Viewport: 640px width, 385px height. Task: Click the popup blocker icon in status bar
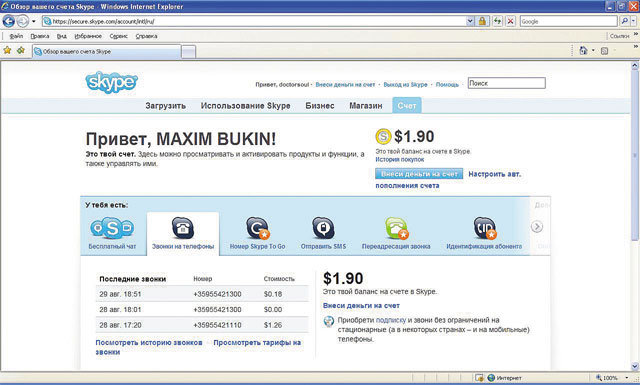(479, 378)
